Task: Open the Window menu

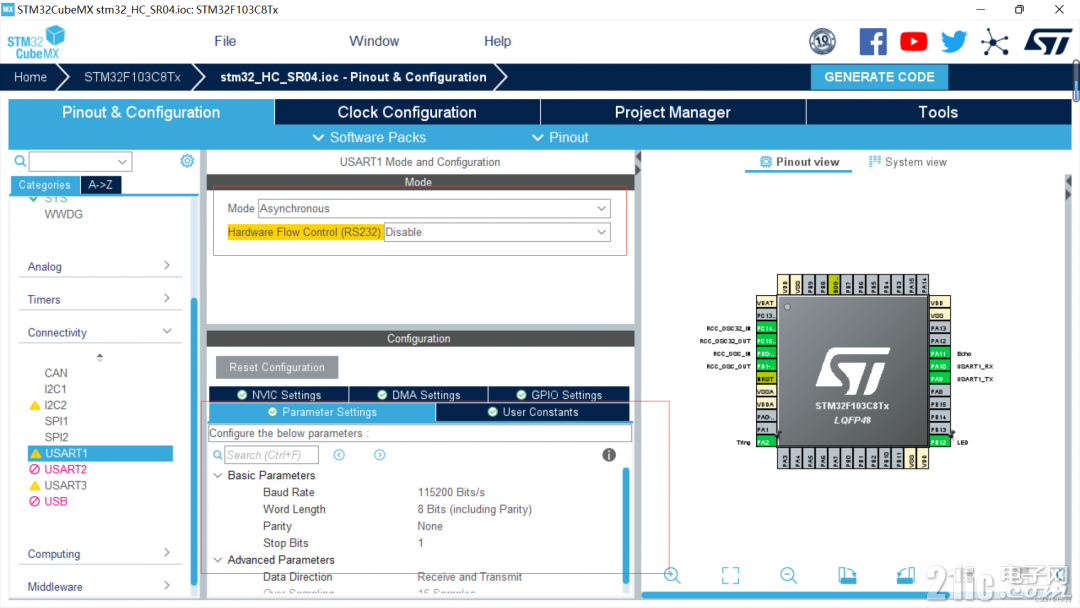Action: (x=374, y=41)
